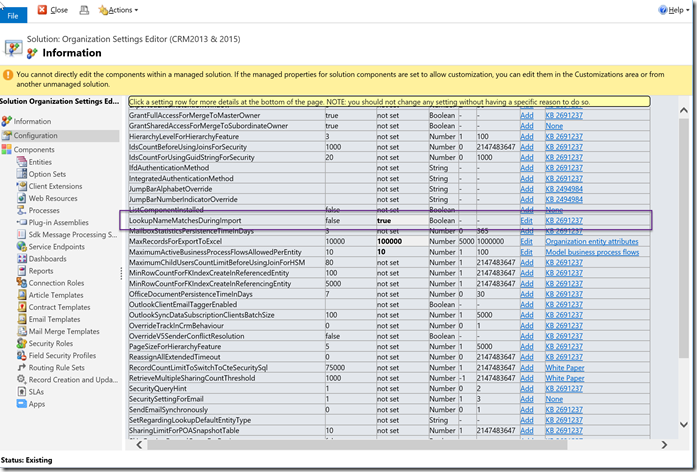Click Edit link for MaximumActiveBusinessProcessFlowsAllowedPerEntity

coord(526,252)
